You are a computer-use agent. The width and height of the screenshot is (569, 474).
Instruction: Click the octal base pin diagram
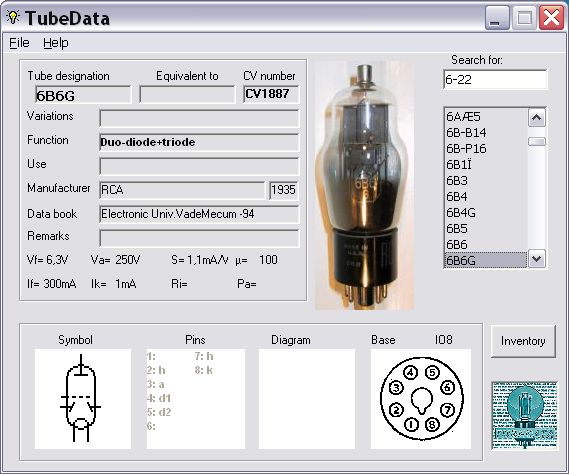click(x=421, y=399)
